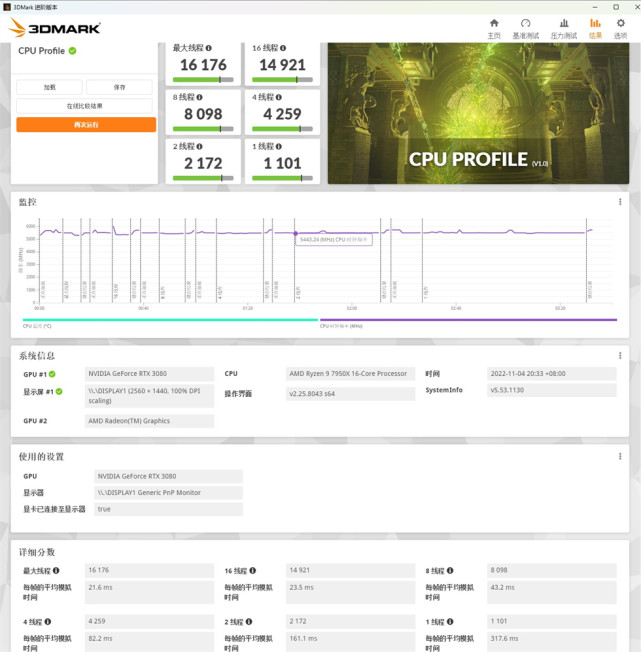Screen dimensions: 641x652
Task: Click the green check beside CPU Profile
Action: tap(72, 51)
